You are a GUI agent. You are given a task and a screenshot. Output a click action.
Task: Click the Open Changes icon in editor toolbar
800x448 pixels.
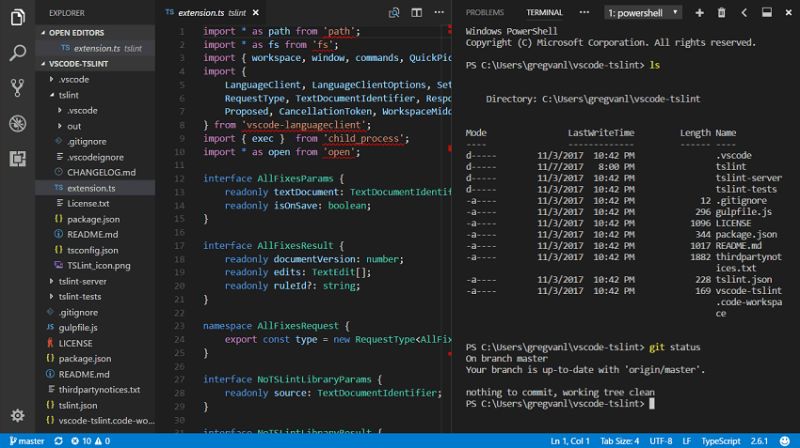click(394, 13)
